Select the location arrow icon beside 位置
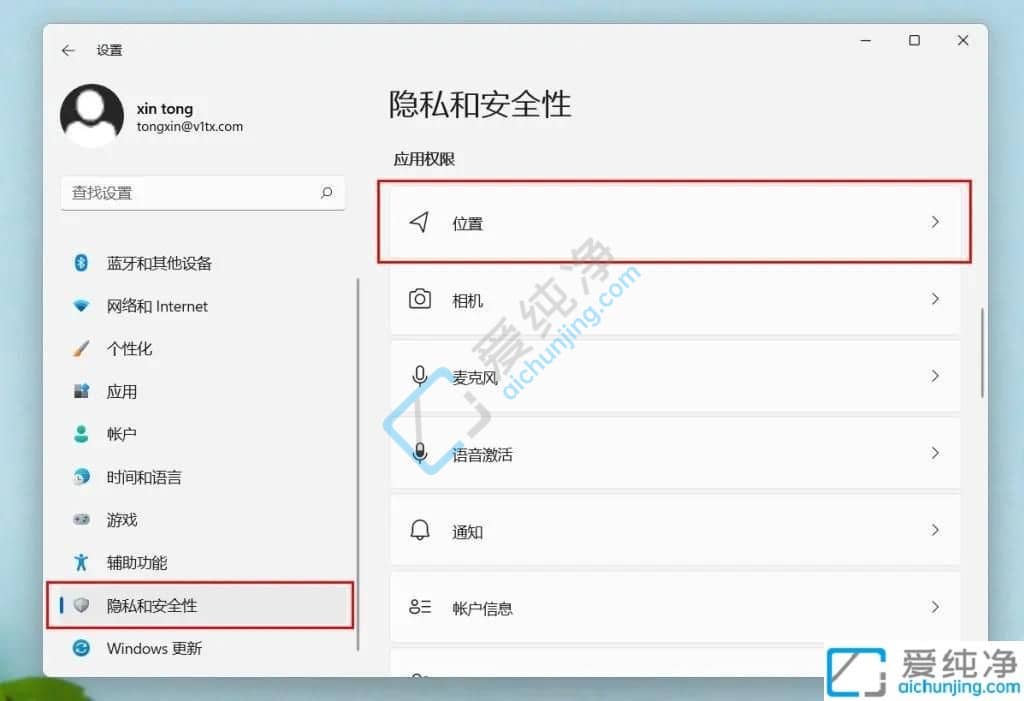Screen dimensions: 1024x701 click(421, 222)
